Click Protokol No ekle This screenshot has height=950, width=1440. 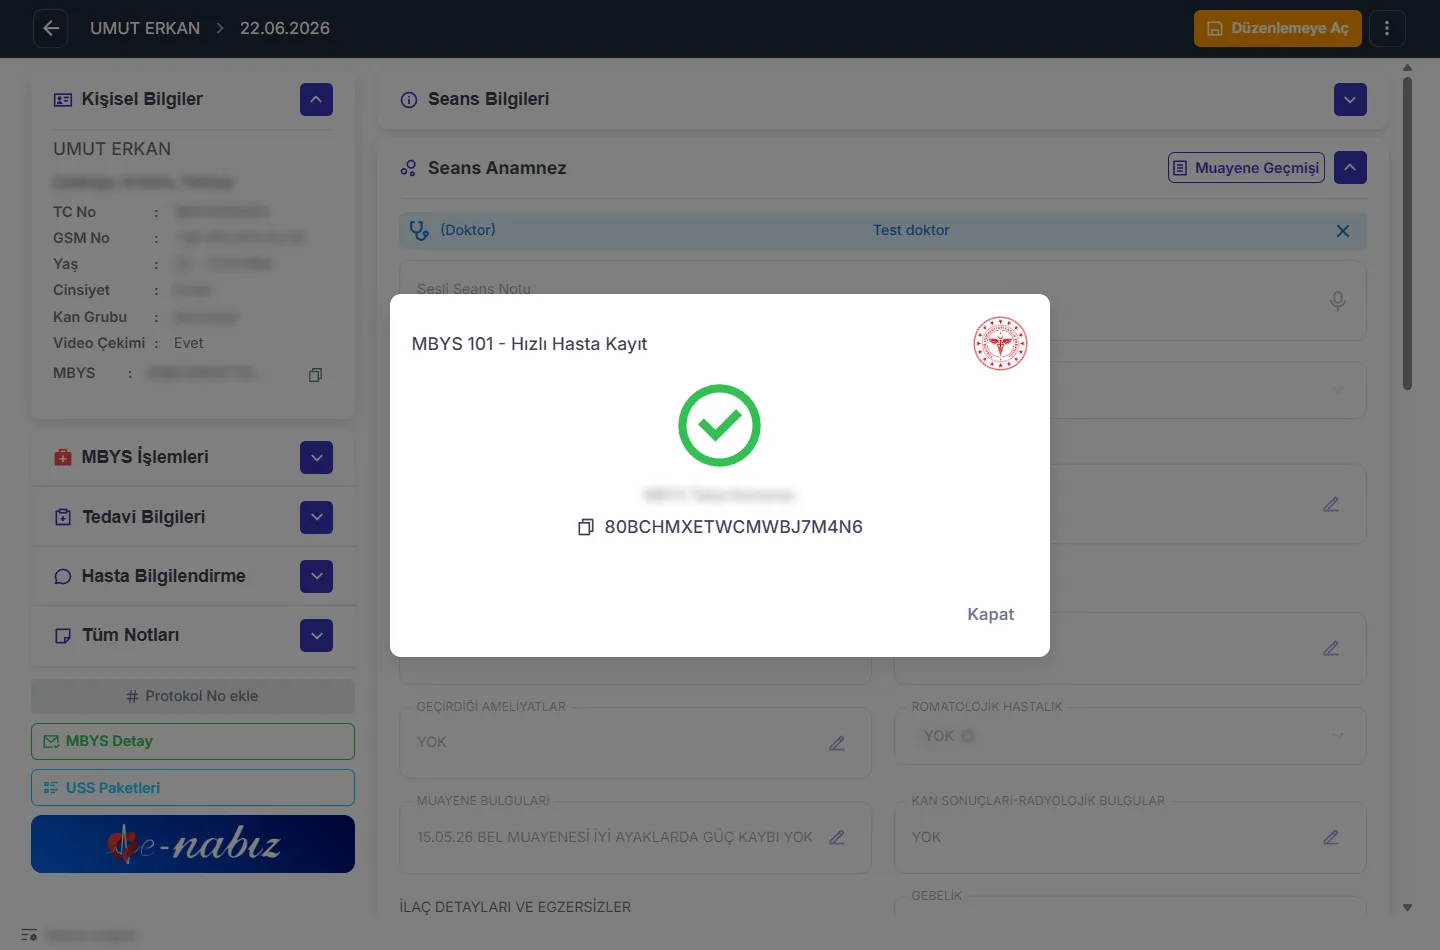click(x=193, y=696)
